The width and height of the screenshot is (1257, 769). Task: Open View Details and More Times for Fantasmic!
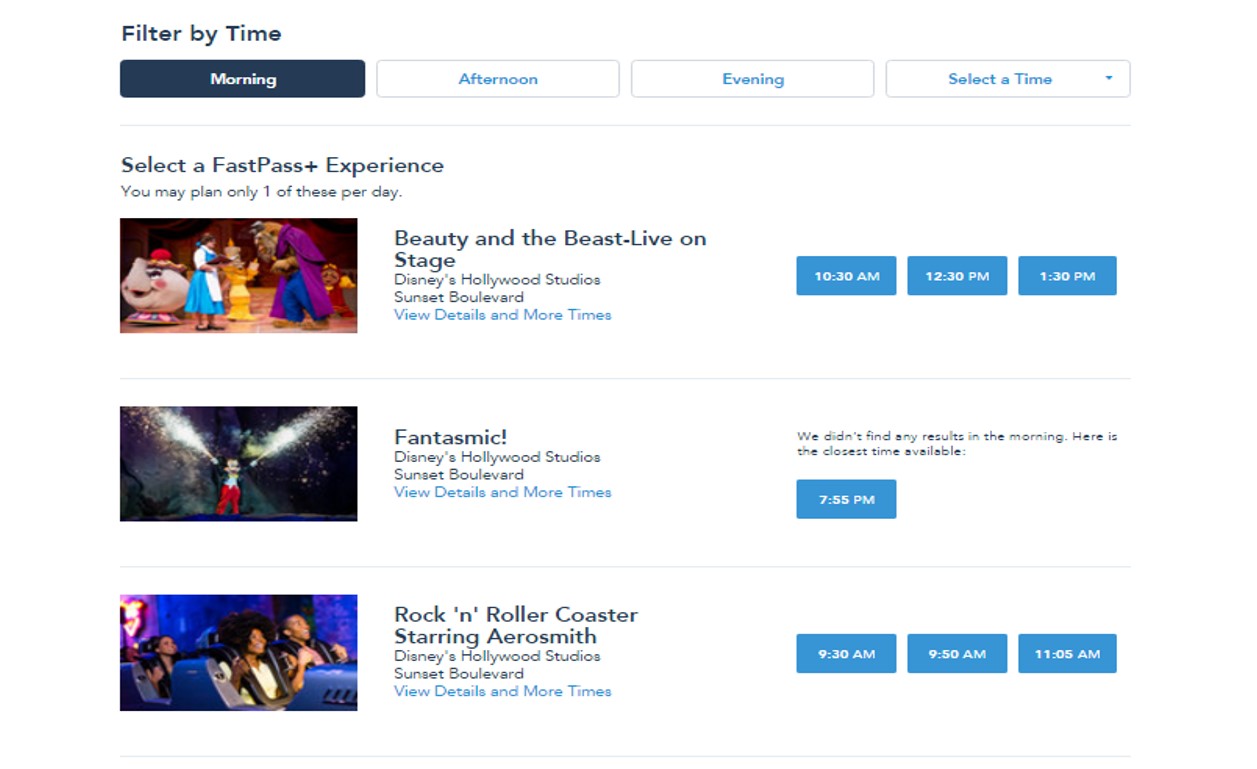pos(502,492)
